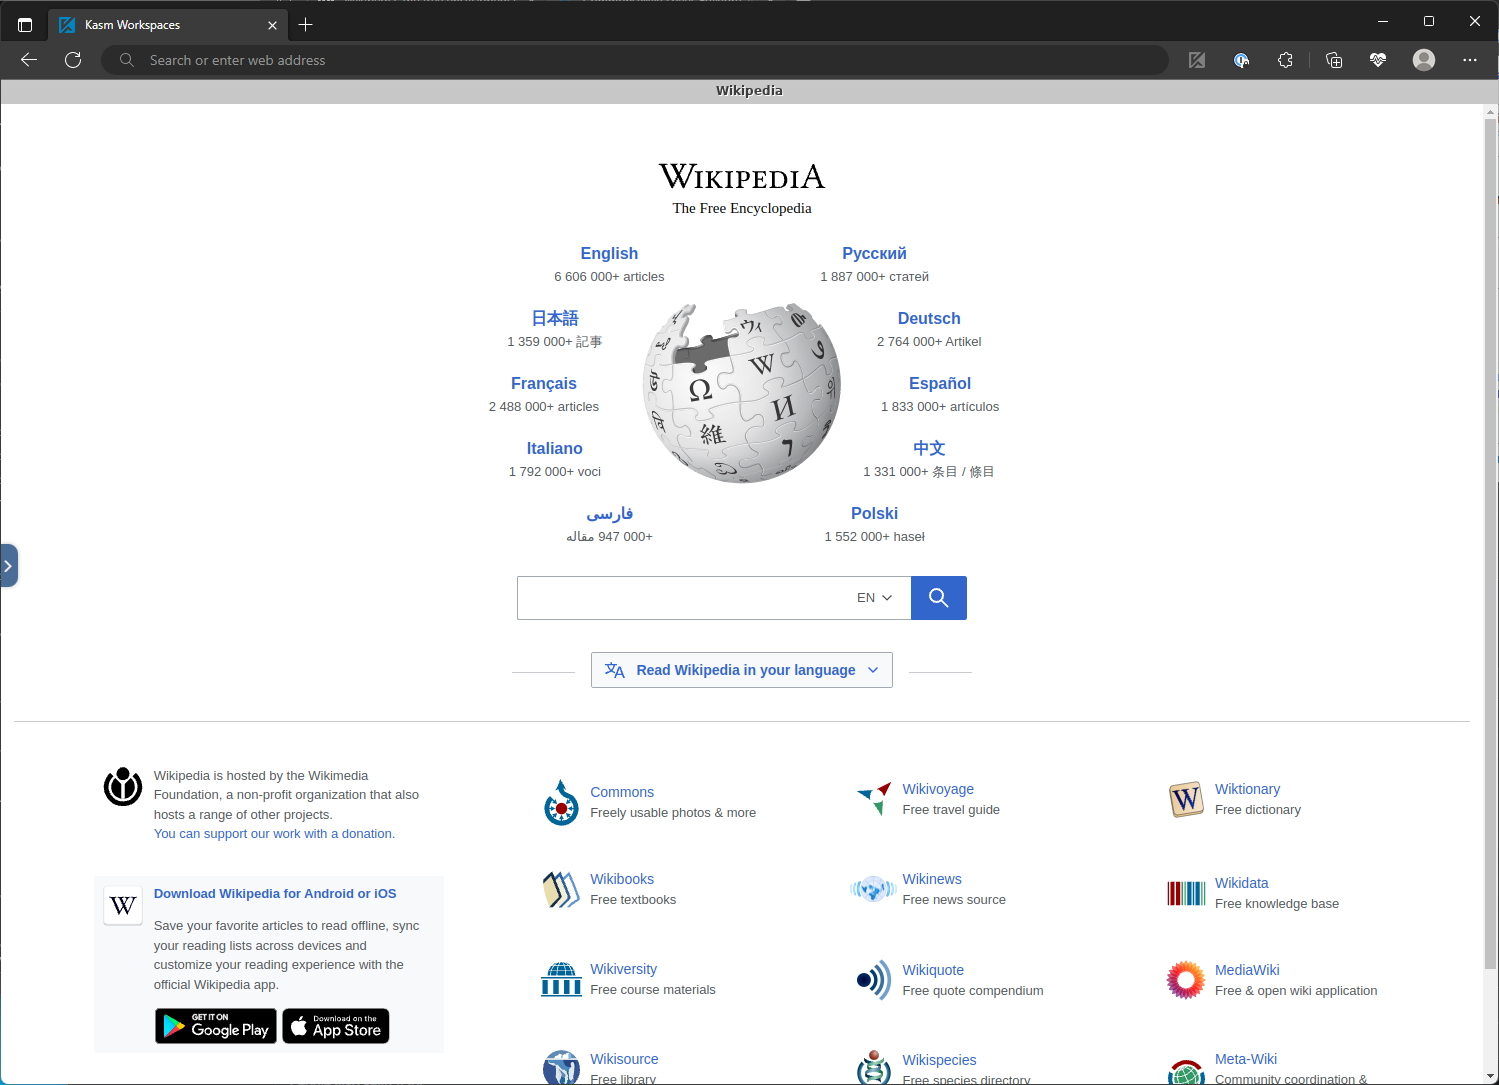Image resolution: width=1499 pixels, height=1085 pixels.
Task: Reload the page with the refresh button
Action: tap(73, 60)
